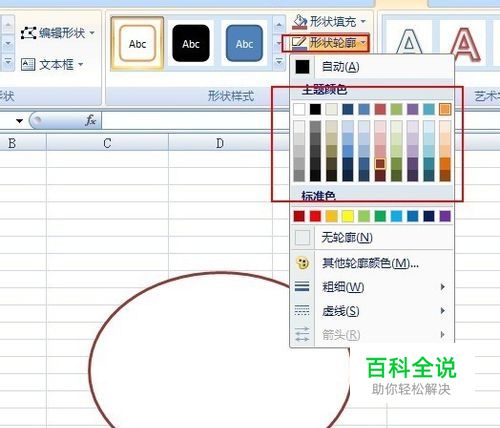500x428 pixels.
Task: Open the Weight (粗细) submenu
Action: click(x=372, y=287)
